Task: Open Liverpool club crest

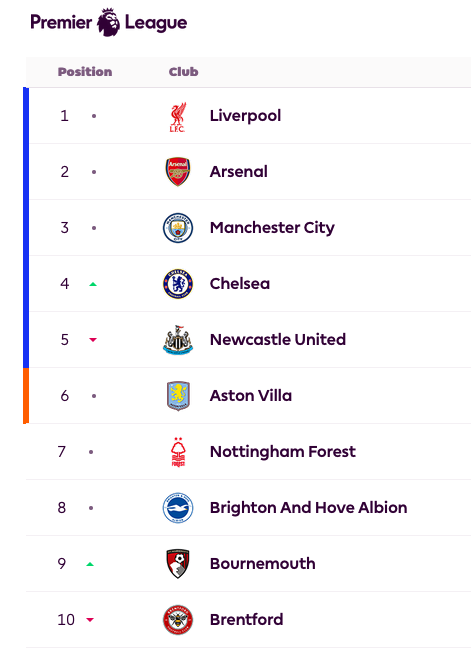Action: (x=178, y=117)
